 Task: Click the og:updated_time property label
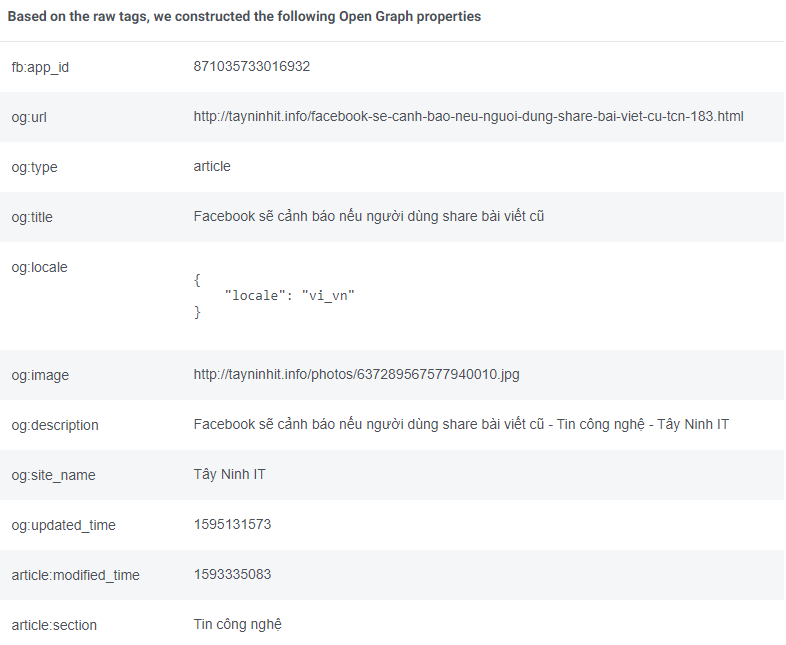(x=63, y=525)
